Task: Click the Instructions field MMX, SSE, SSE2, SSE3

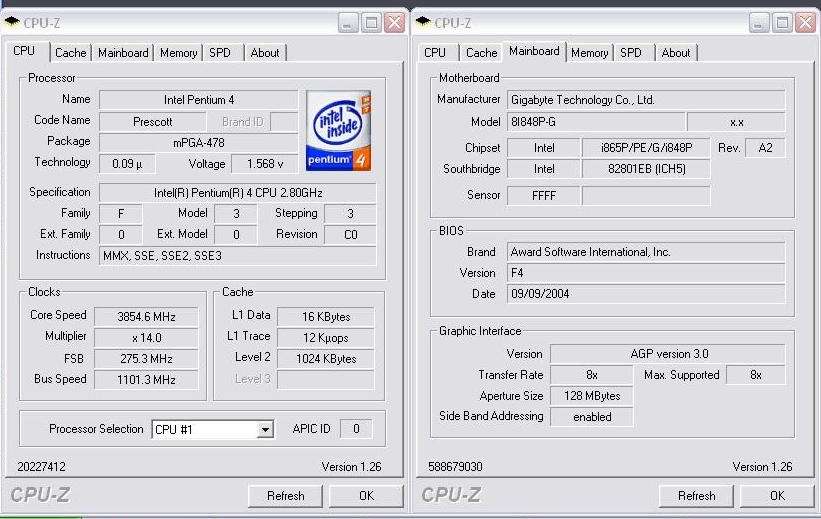Action: [x=238, y=256]
